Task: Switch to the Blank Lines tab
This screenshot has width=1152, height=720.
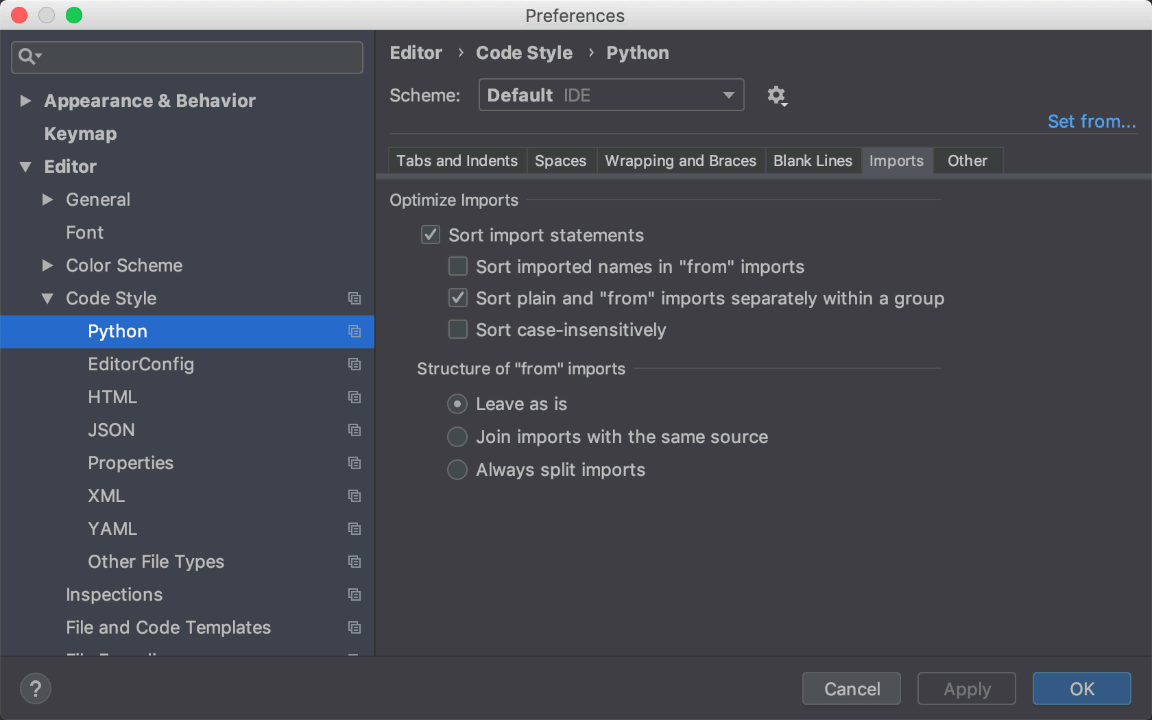Action: 812,160
